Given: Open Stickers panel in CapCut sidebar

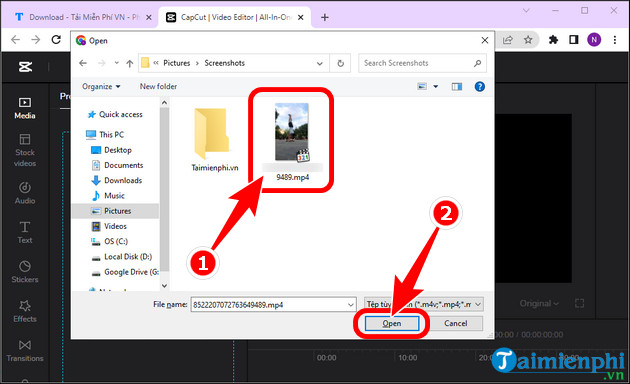Looking at the screenshot, I should [x=25, y=272].
